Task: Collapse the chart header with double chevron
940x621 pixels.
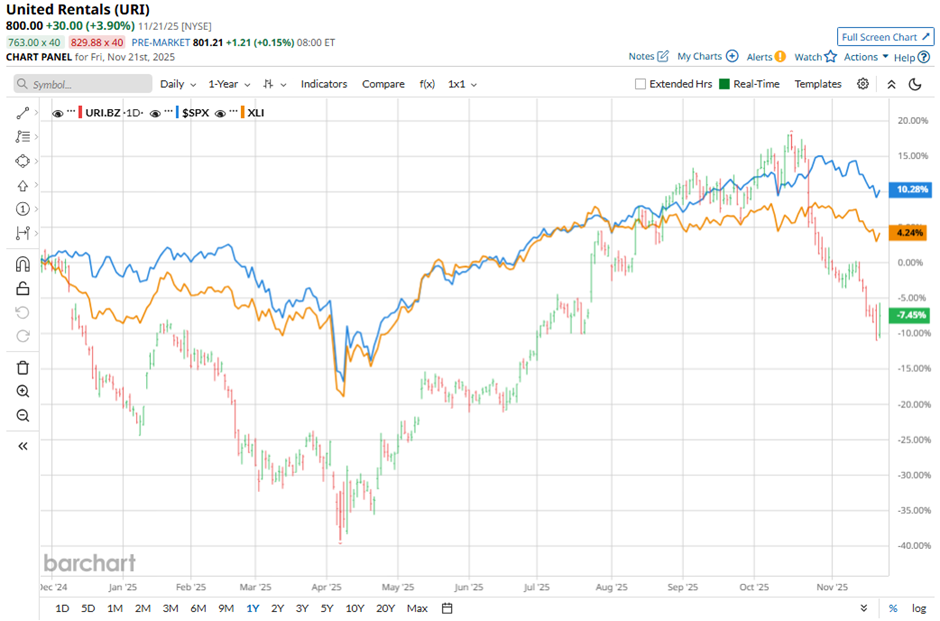Action: click(x=891, y=85)
